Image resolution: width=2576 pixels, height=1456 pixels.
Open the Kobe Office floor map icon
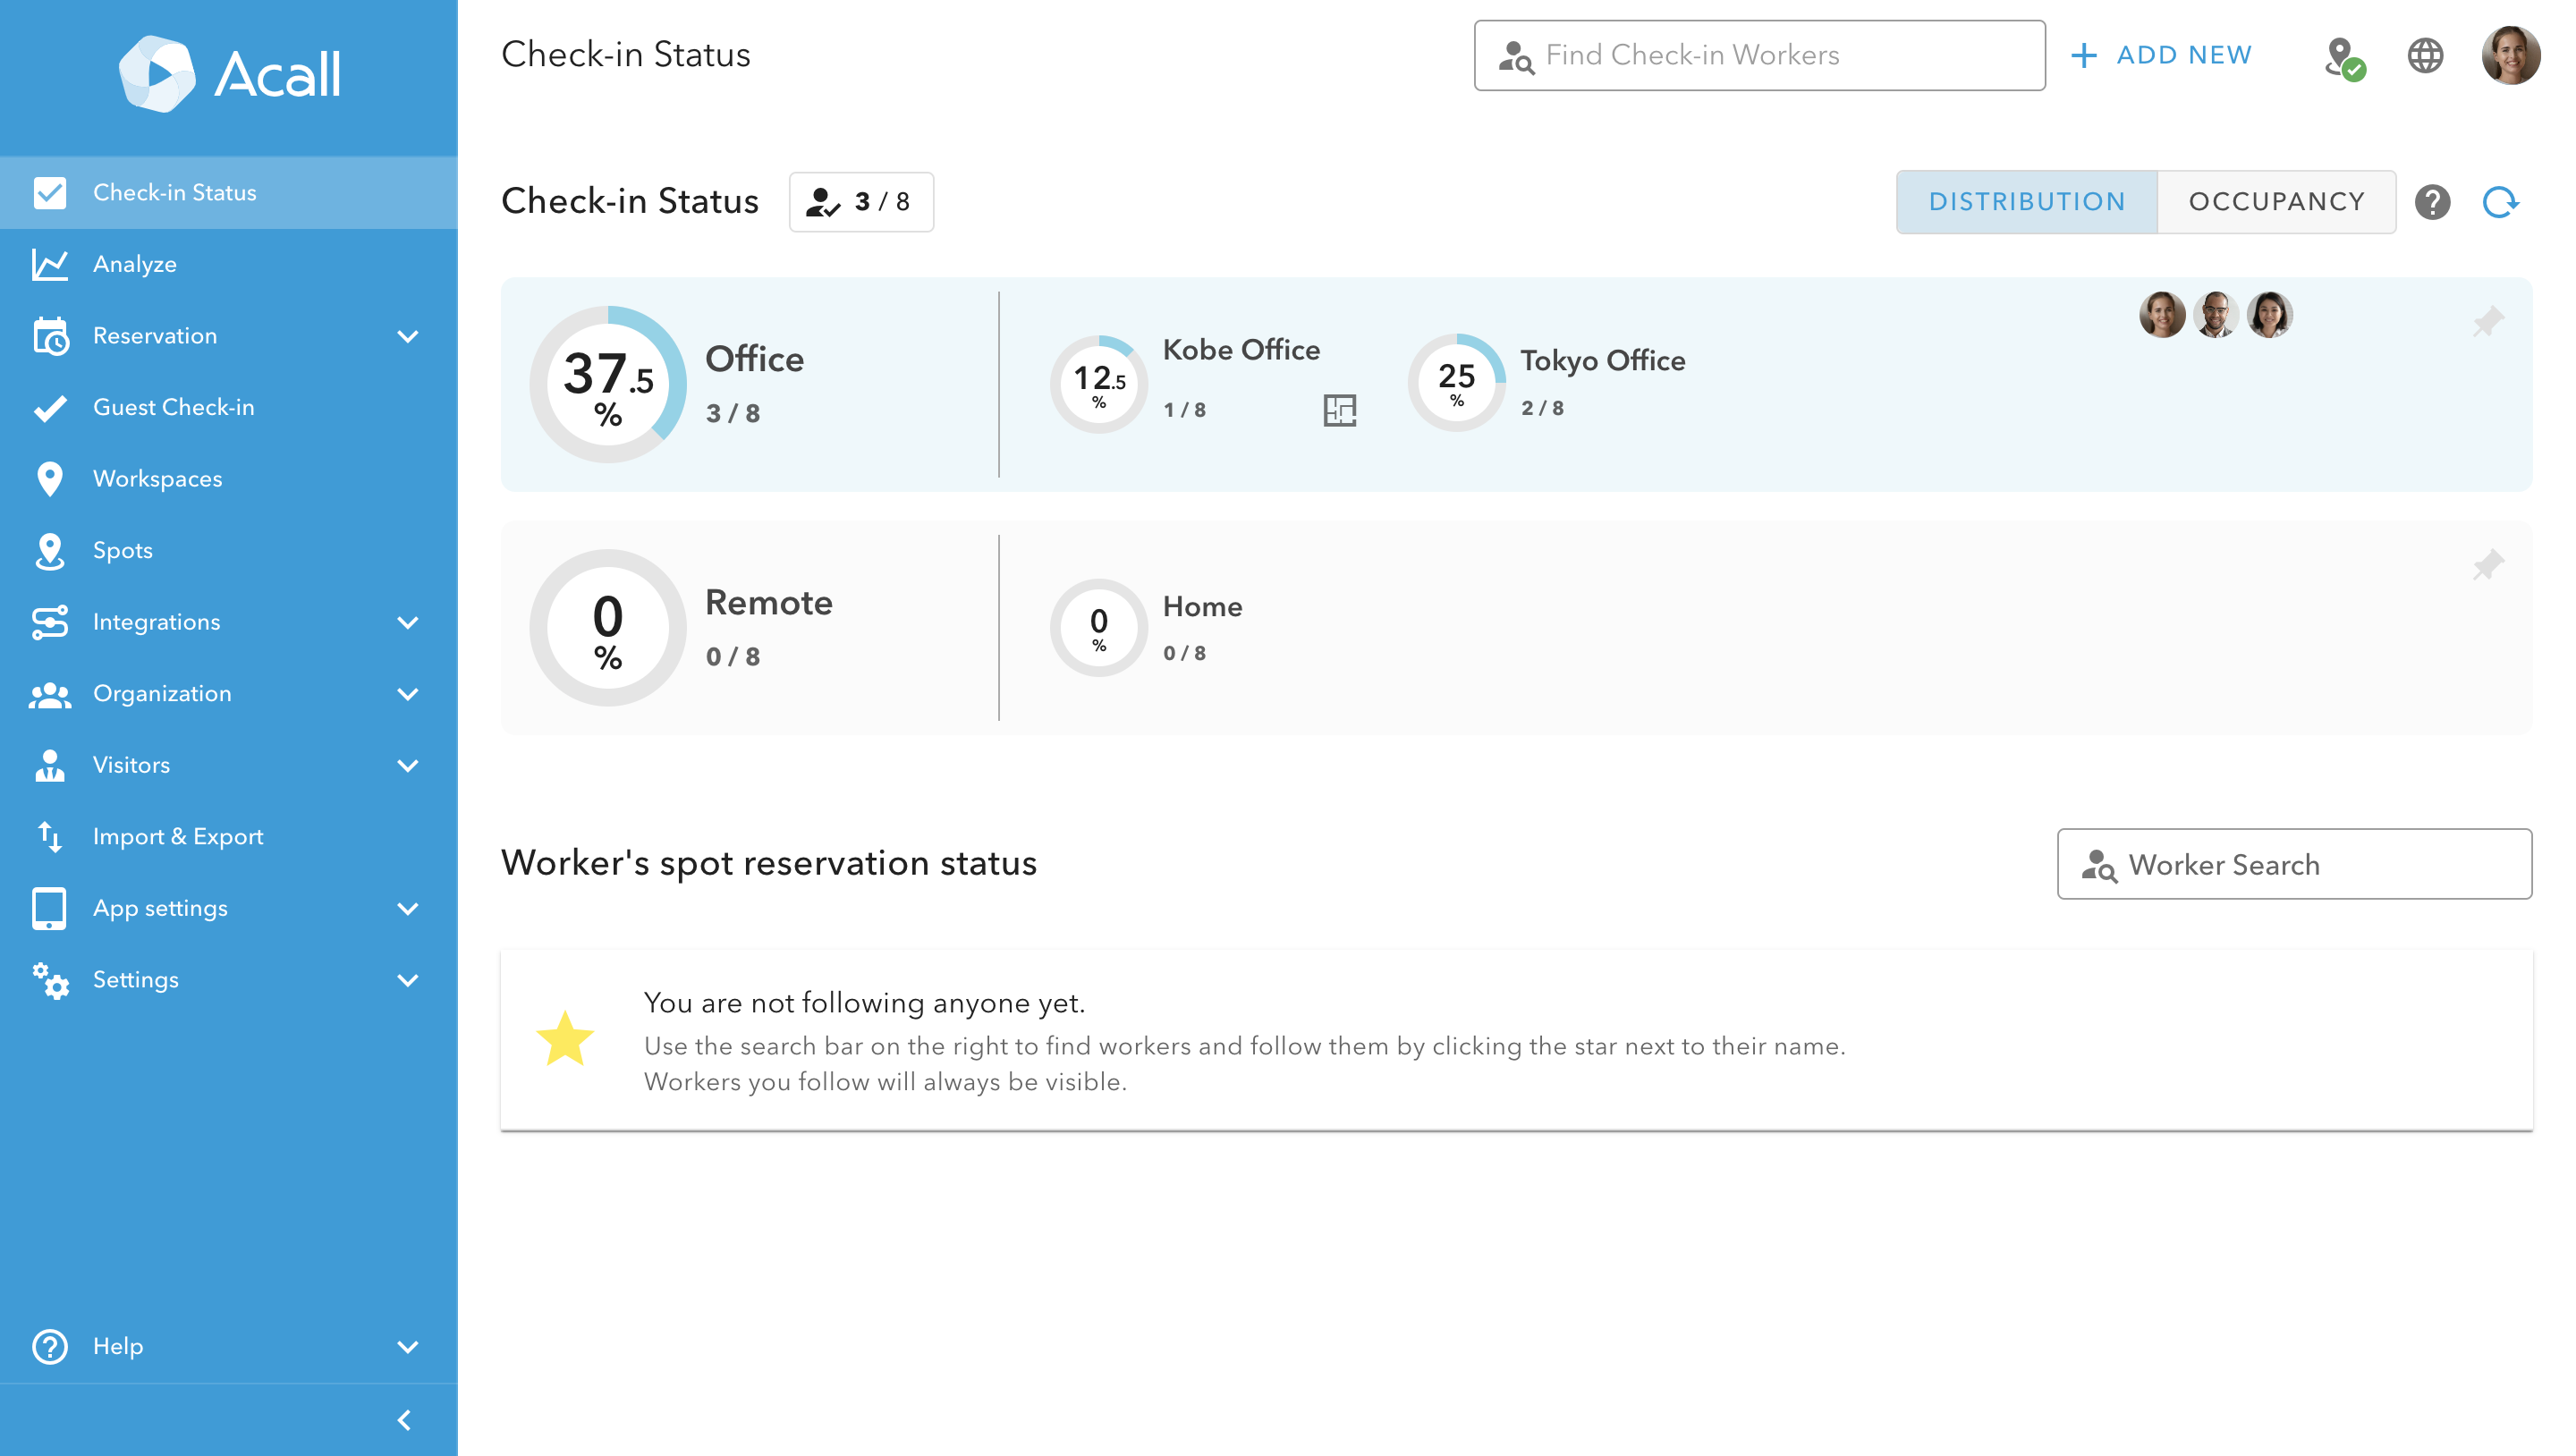pyautogui.click(x=1340, y=410)
